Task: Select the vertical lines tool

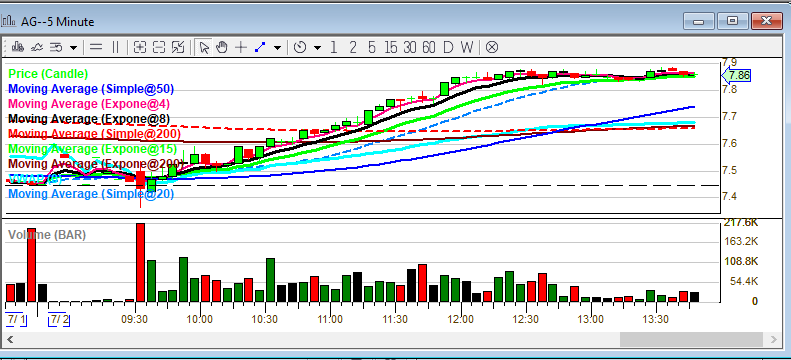Action: 116,47
